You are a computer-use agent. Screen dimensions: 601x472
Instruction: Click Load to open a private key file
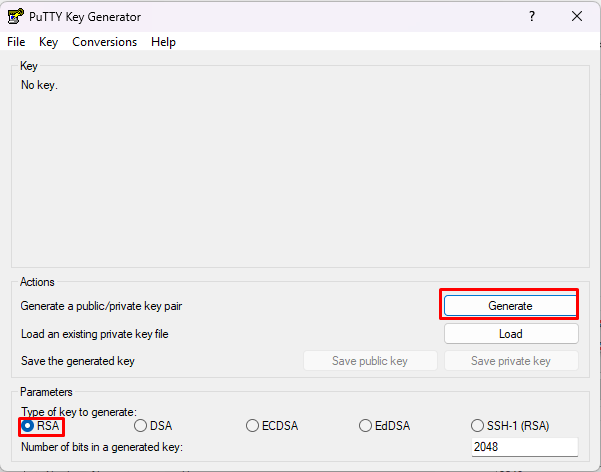point(510,334)
